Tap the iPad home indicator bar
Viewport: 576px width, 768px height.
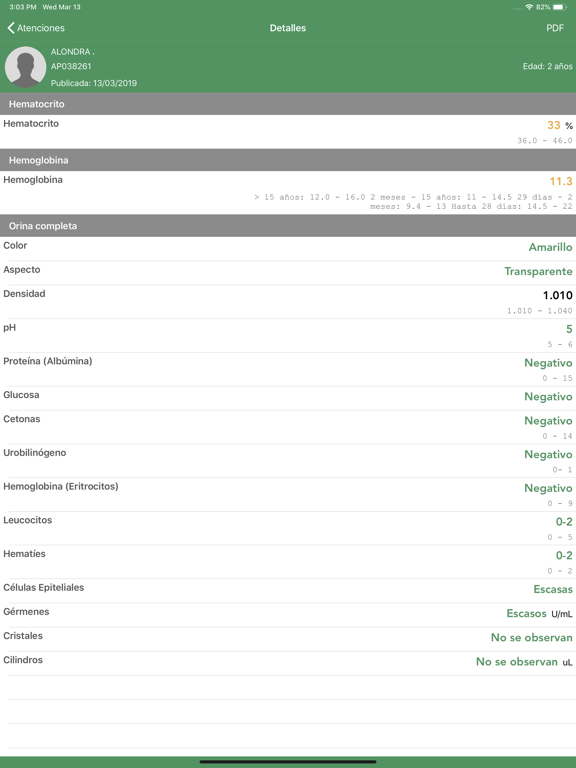[288, 762]
